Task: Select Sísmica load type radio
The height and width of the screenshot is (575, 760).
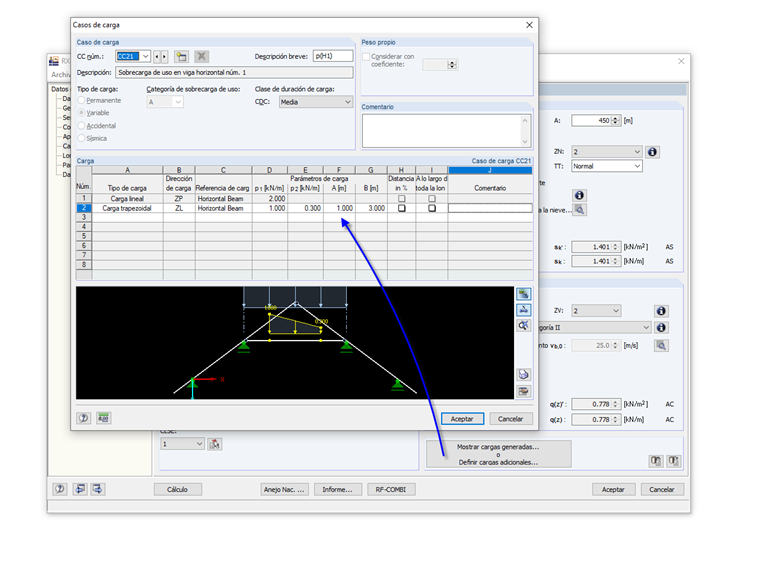Action: [x=81, y=138]
